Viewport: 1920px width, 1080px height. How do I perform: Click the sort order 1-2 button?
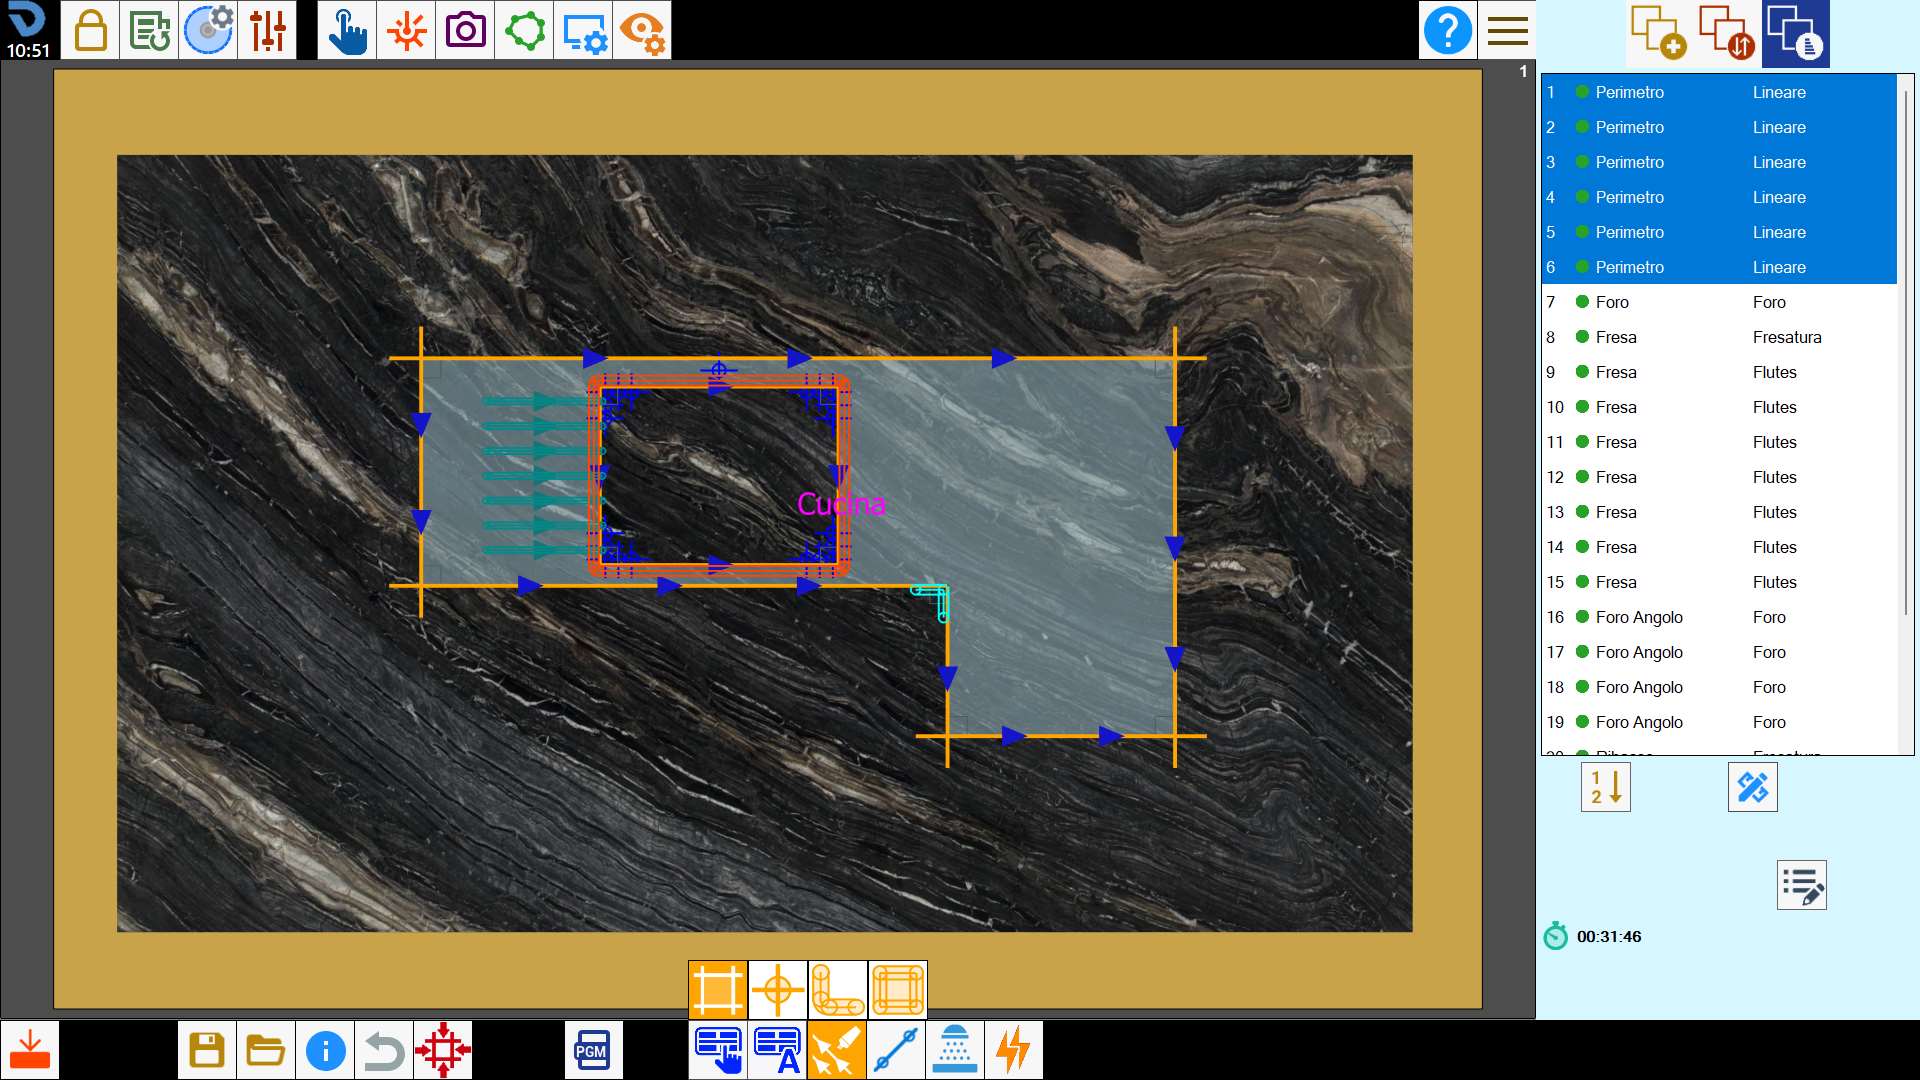tap(1606, 787)
